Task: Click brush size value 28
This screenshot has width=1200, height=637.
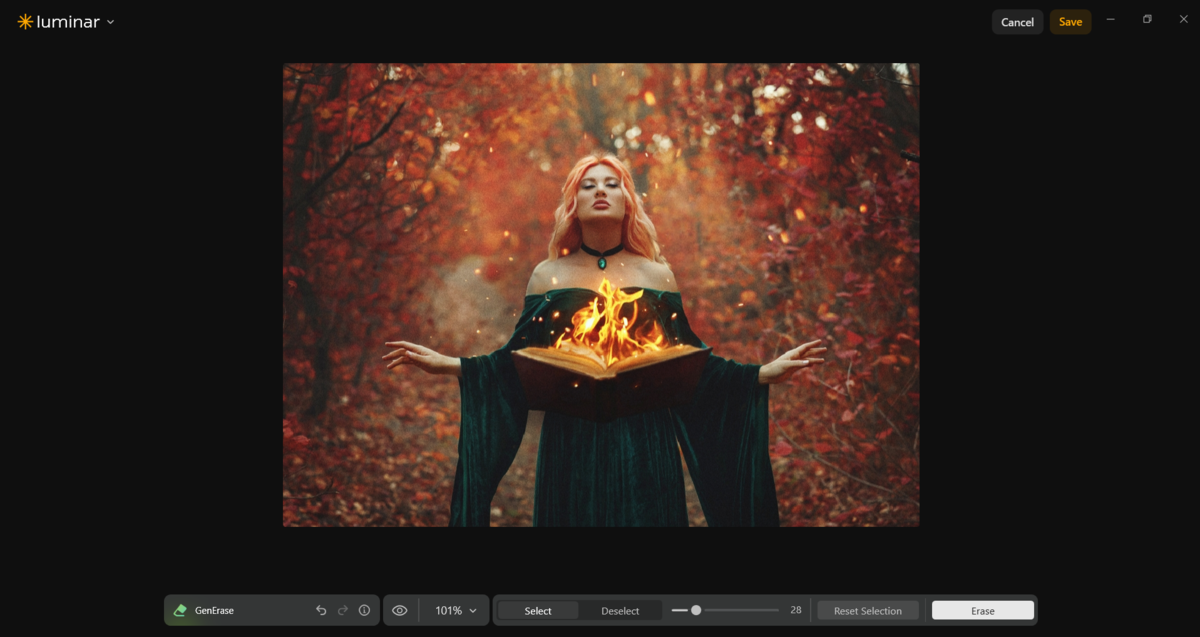Action: click(796, 610)
